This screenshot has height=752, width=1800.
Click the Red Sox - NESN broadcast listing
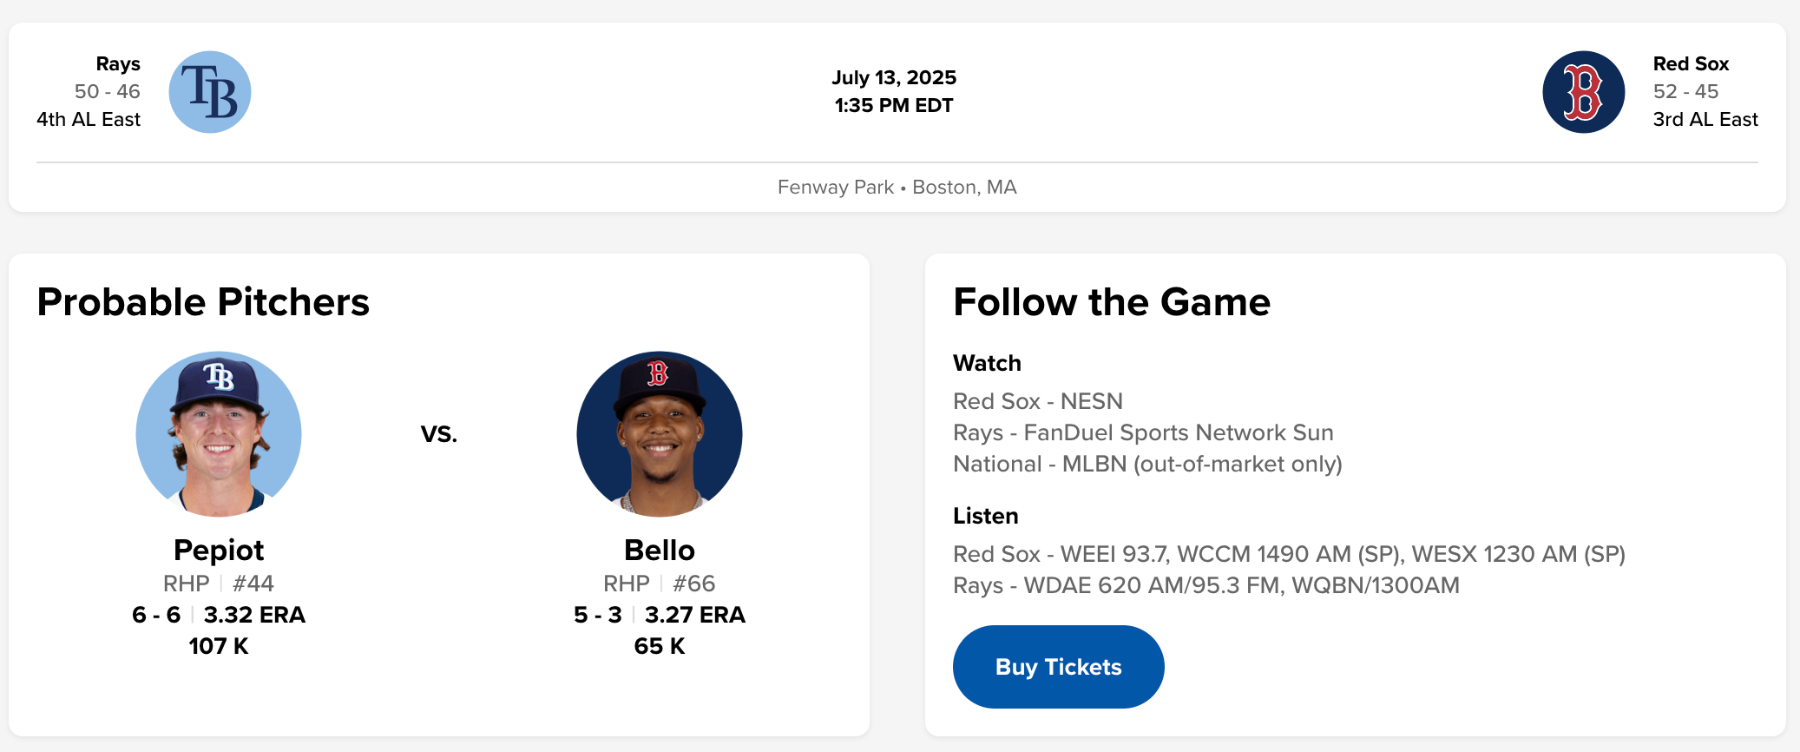[1037, 401]
